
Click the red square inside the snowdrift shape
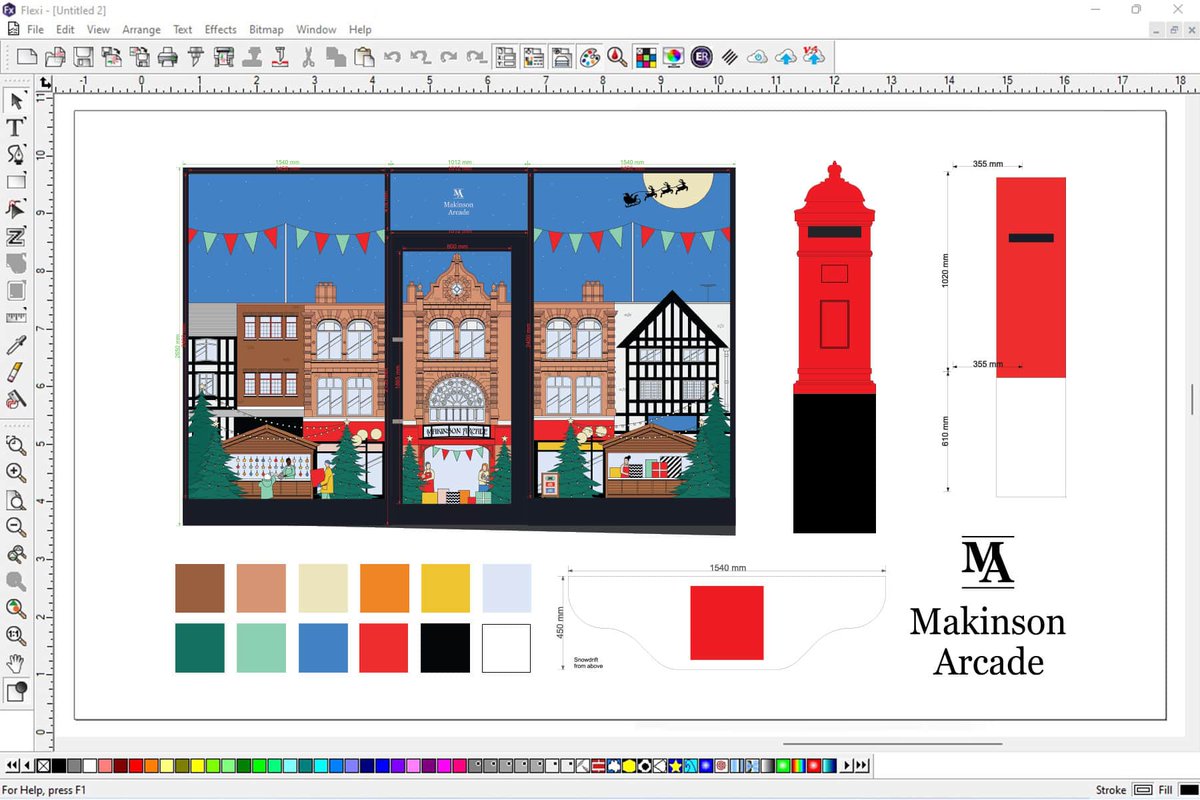(x=727, y=623)
